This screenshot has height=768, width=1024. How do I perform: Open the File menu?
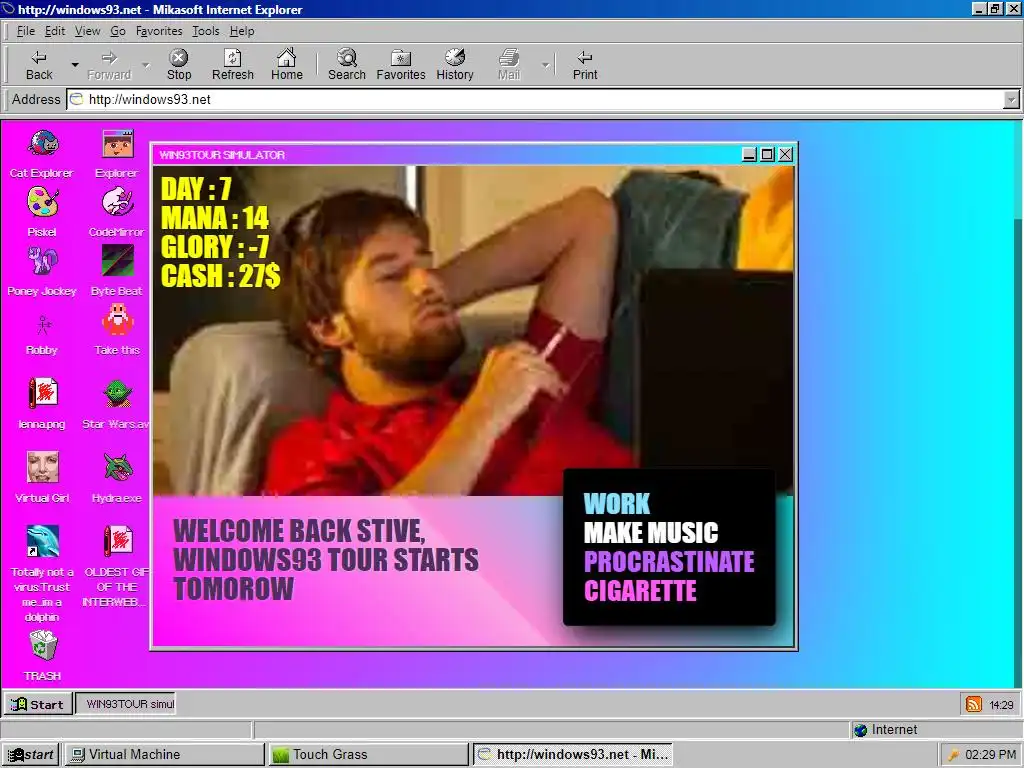click(x=26, y=31)
